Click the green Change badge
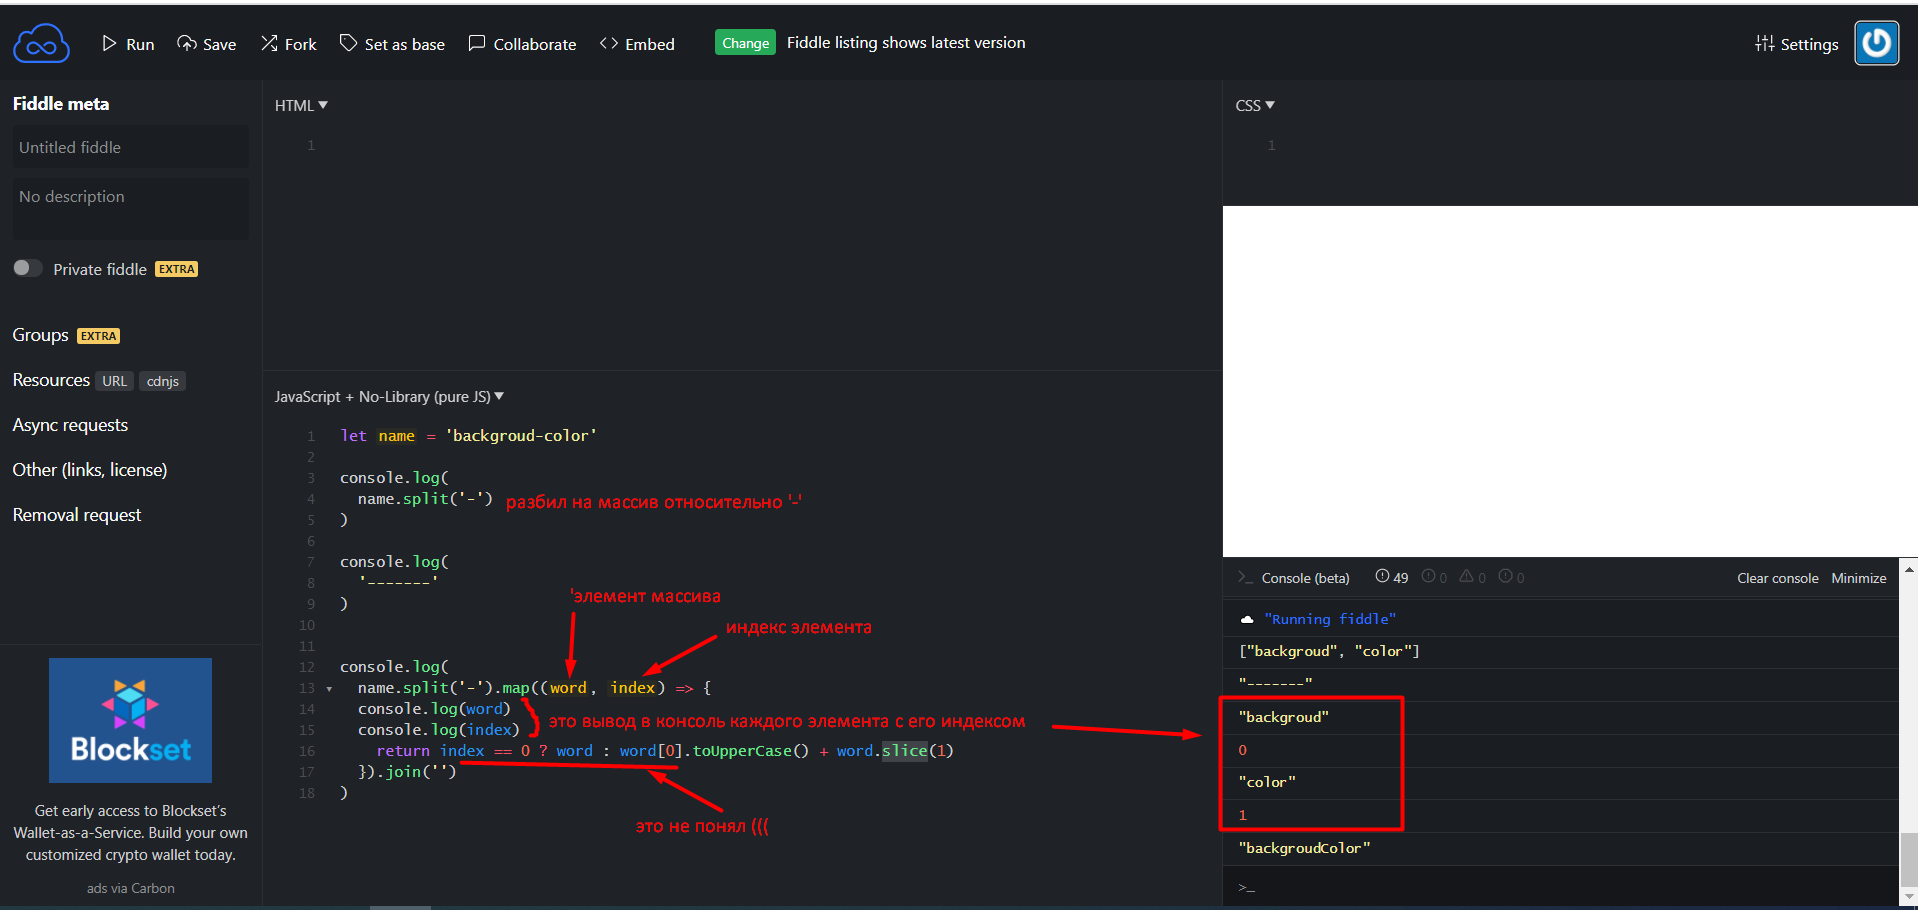The width and height of the screenshot is (1918, 910). 745,43
